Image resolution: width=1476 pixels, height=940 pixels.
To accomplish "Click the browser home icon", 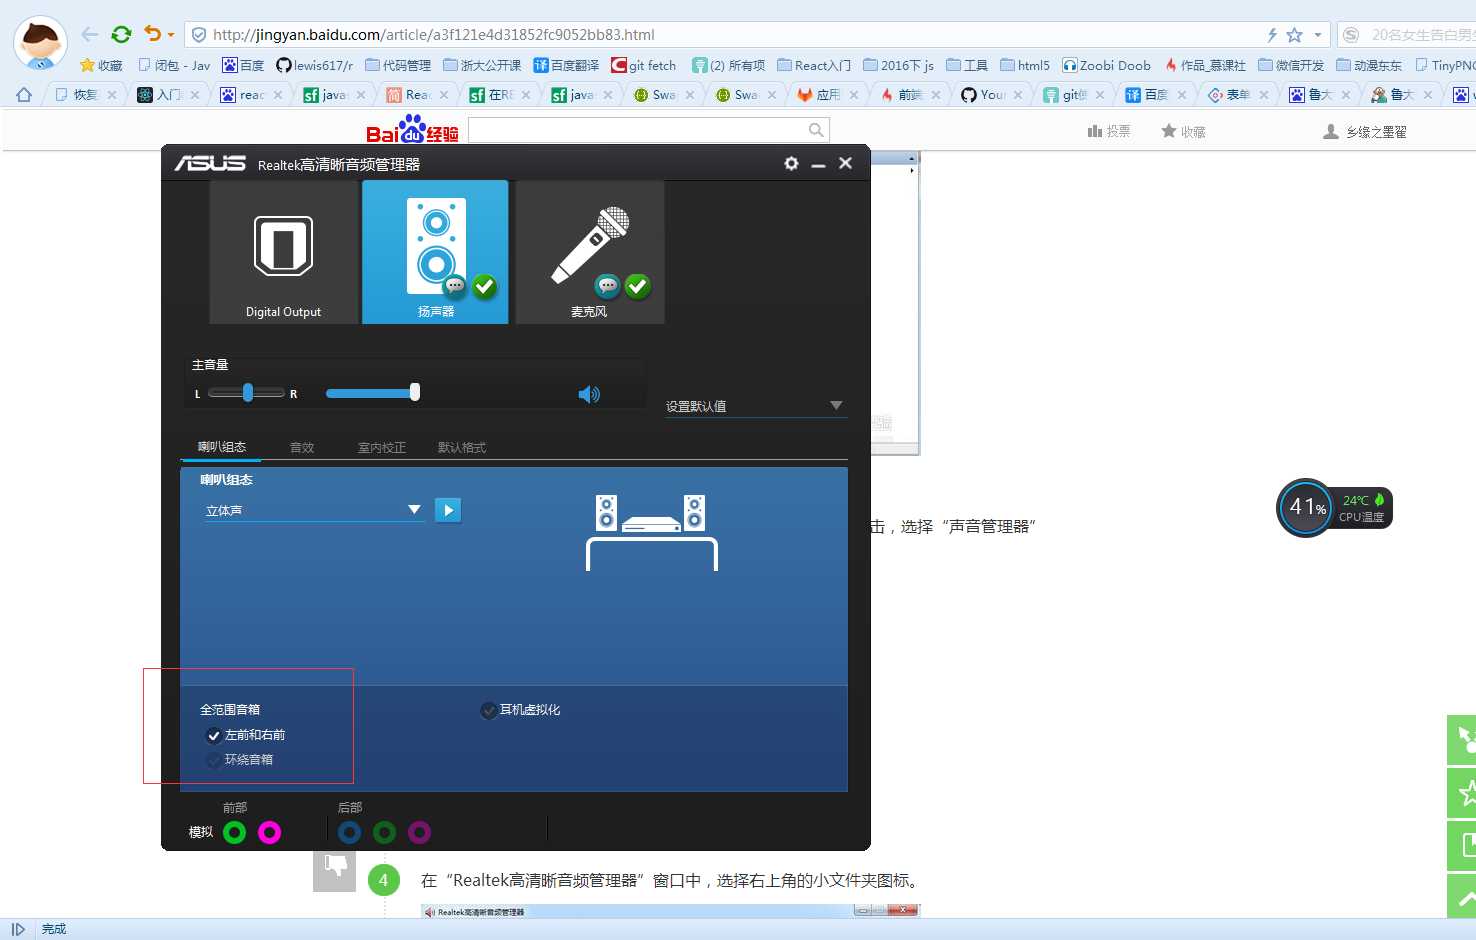I will 24,95.
